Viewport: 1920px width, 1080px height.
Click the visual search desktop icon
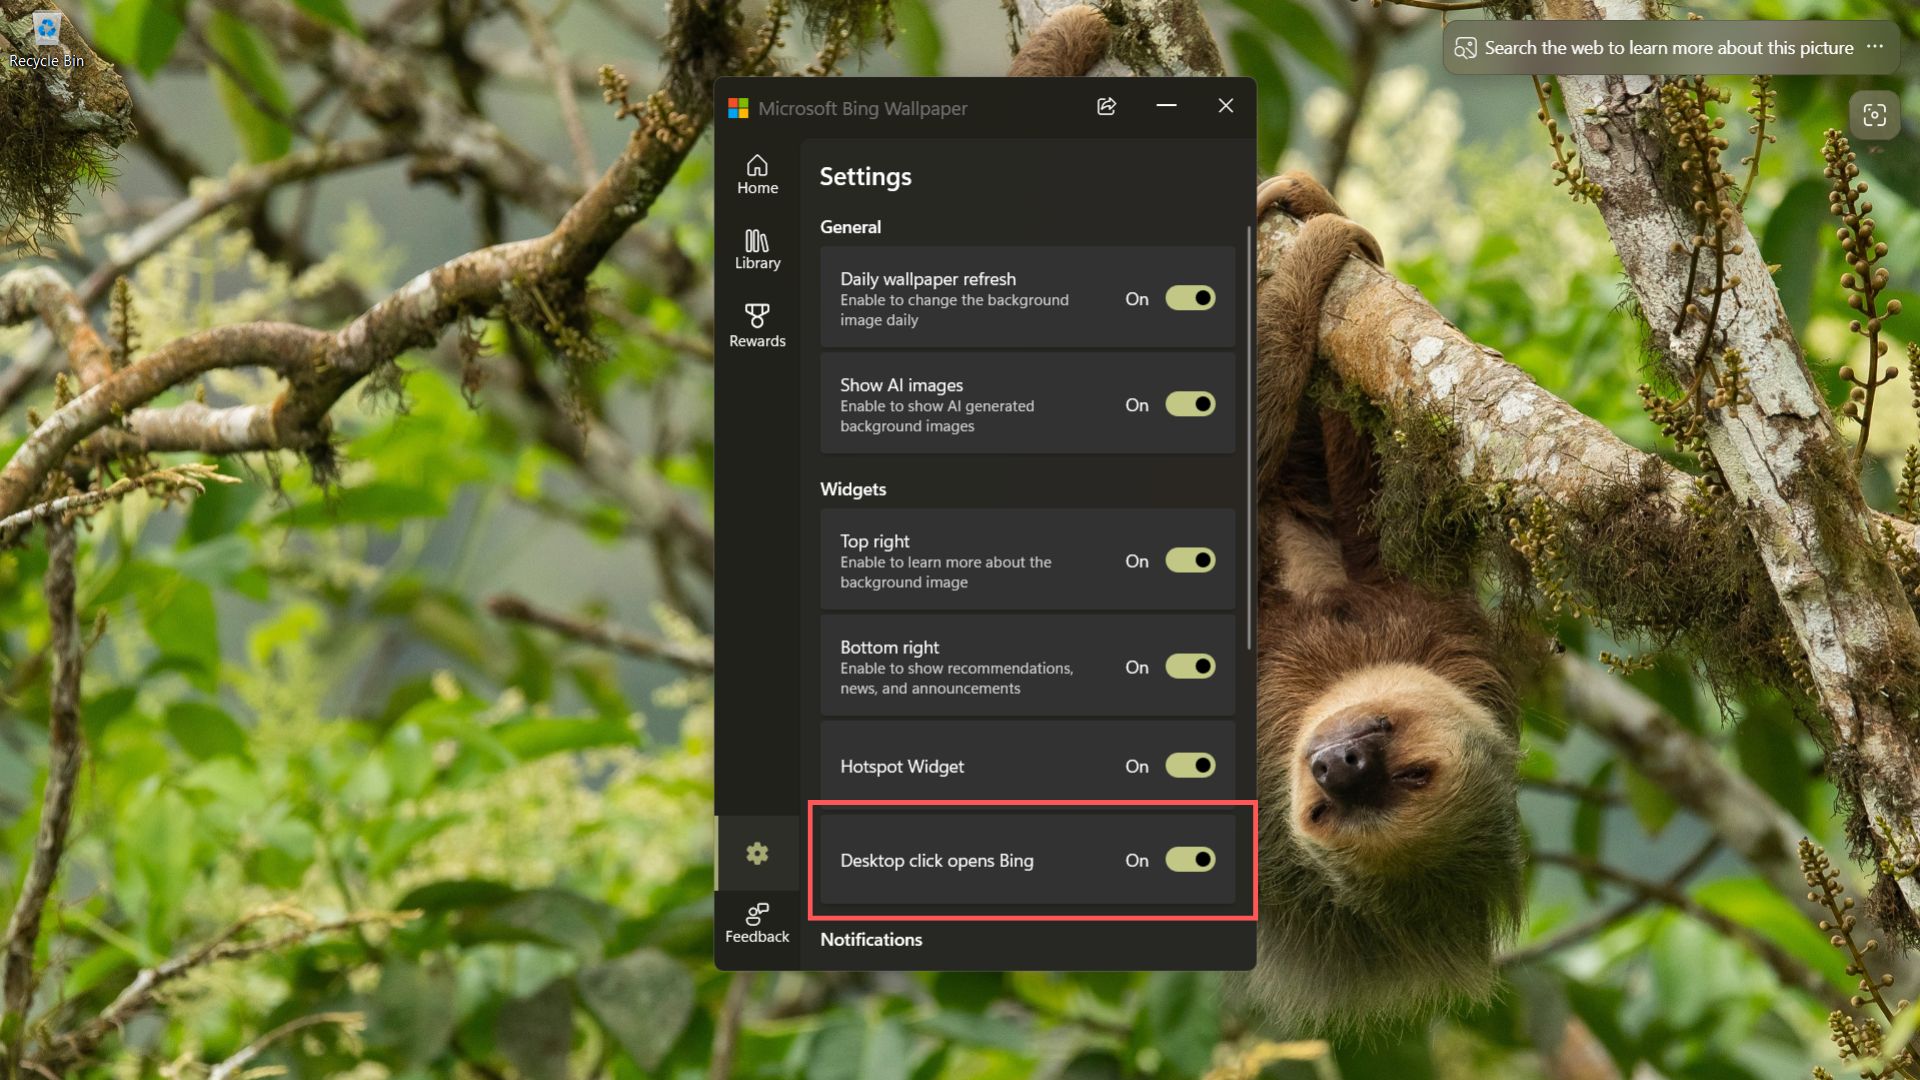1874,115
